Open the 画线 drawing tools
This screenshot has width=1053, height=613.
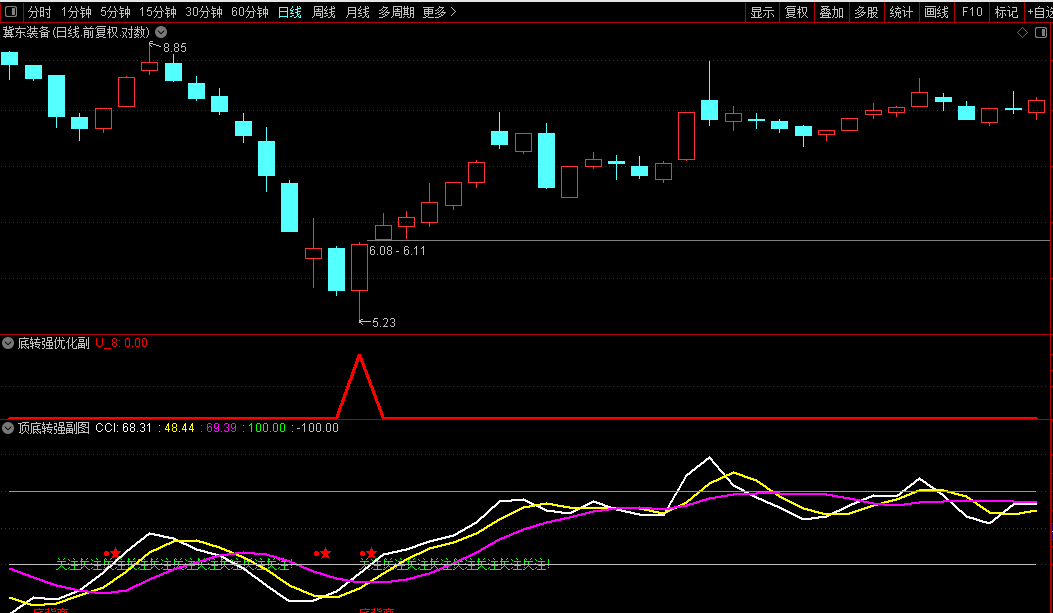[936, 12]
